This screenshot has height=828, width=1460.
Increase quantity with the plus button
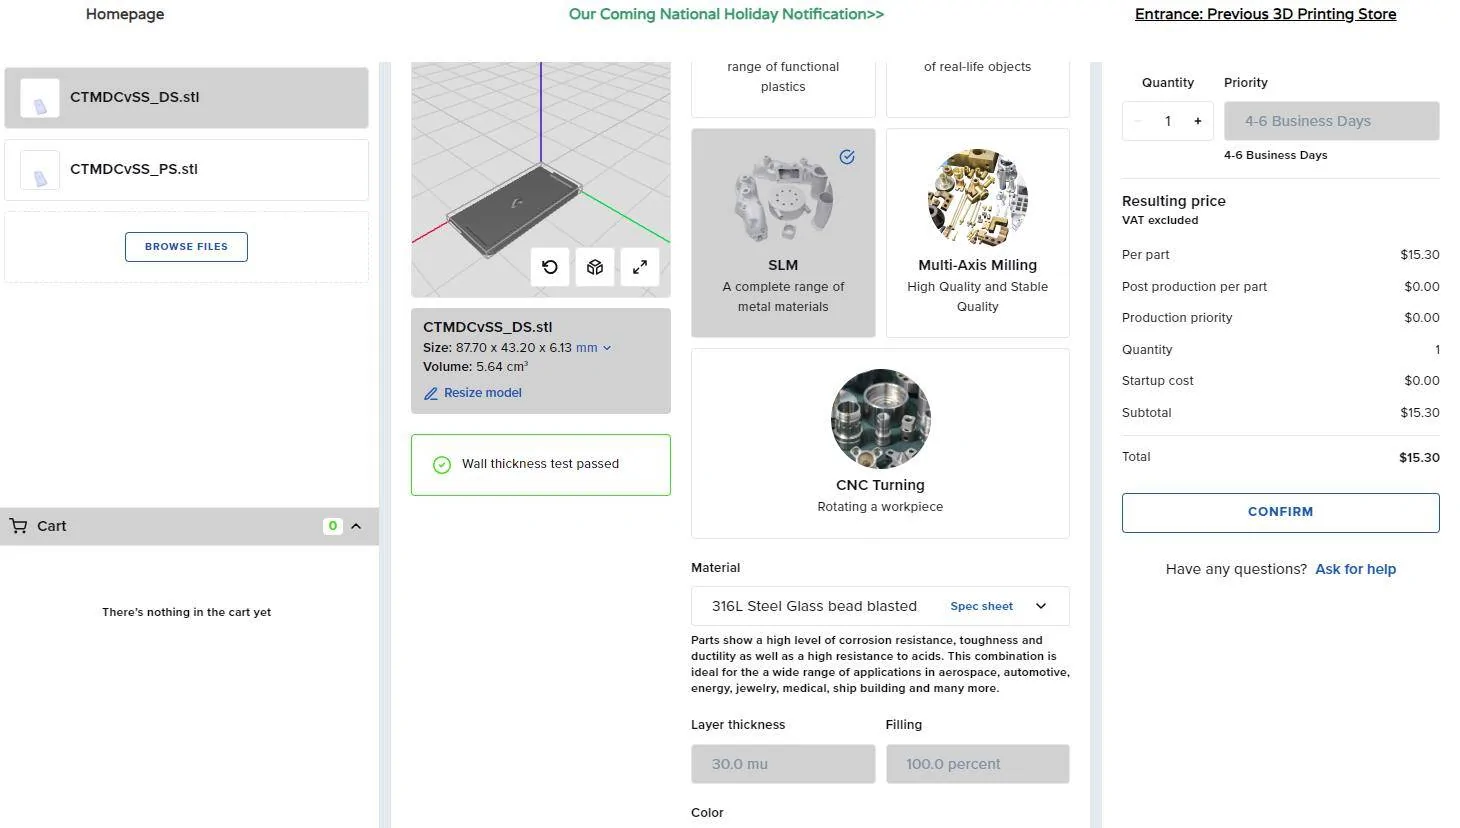click(x=1198, y=121)
